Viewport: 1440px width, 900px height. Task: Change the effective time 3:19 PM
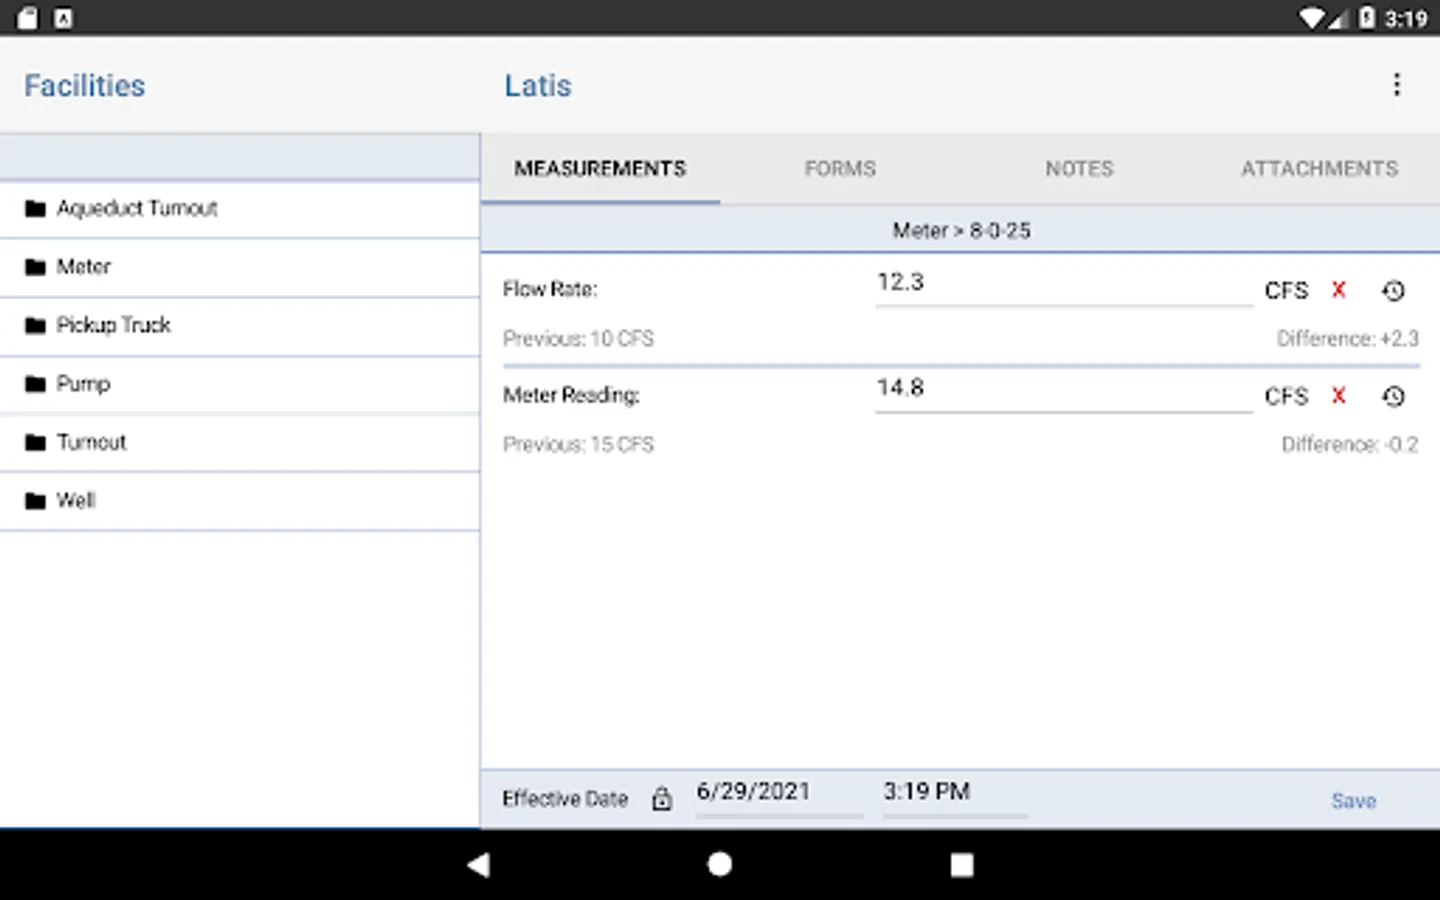955,794
